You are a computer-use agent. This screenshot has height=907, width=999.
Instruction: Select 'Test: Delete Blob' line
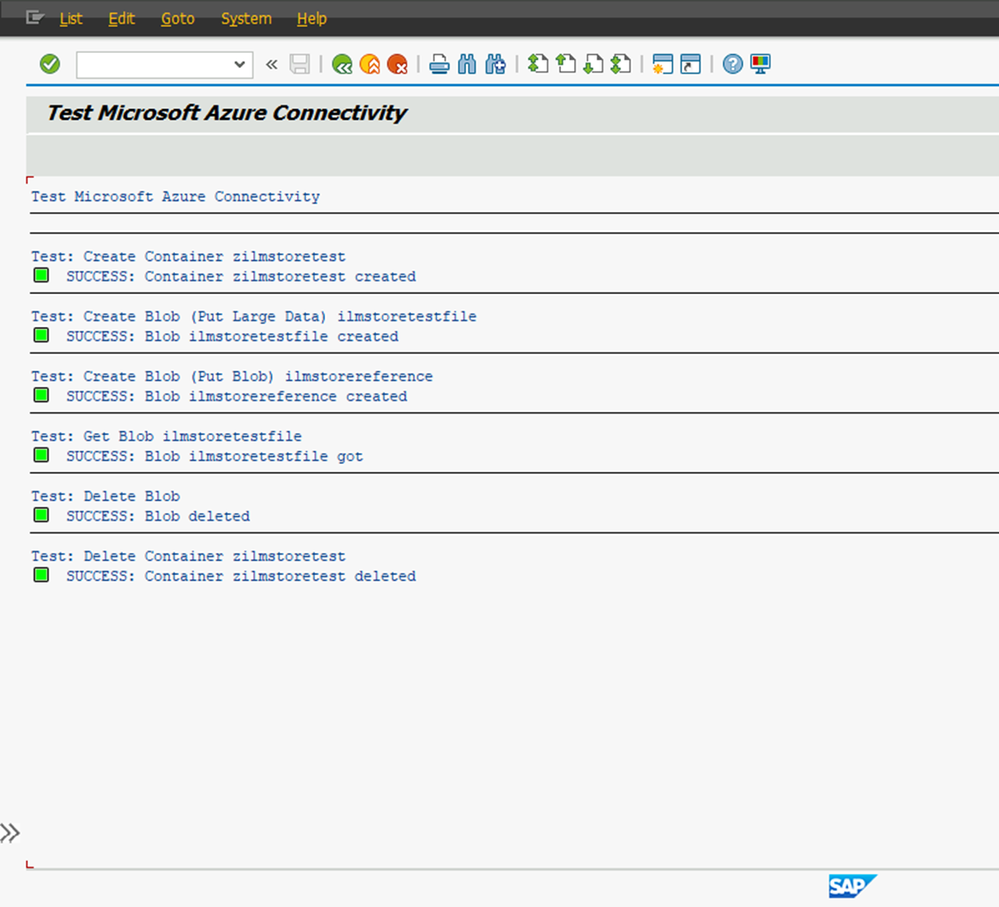[x=106, y=496]
